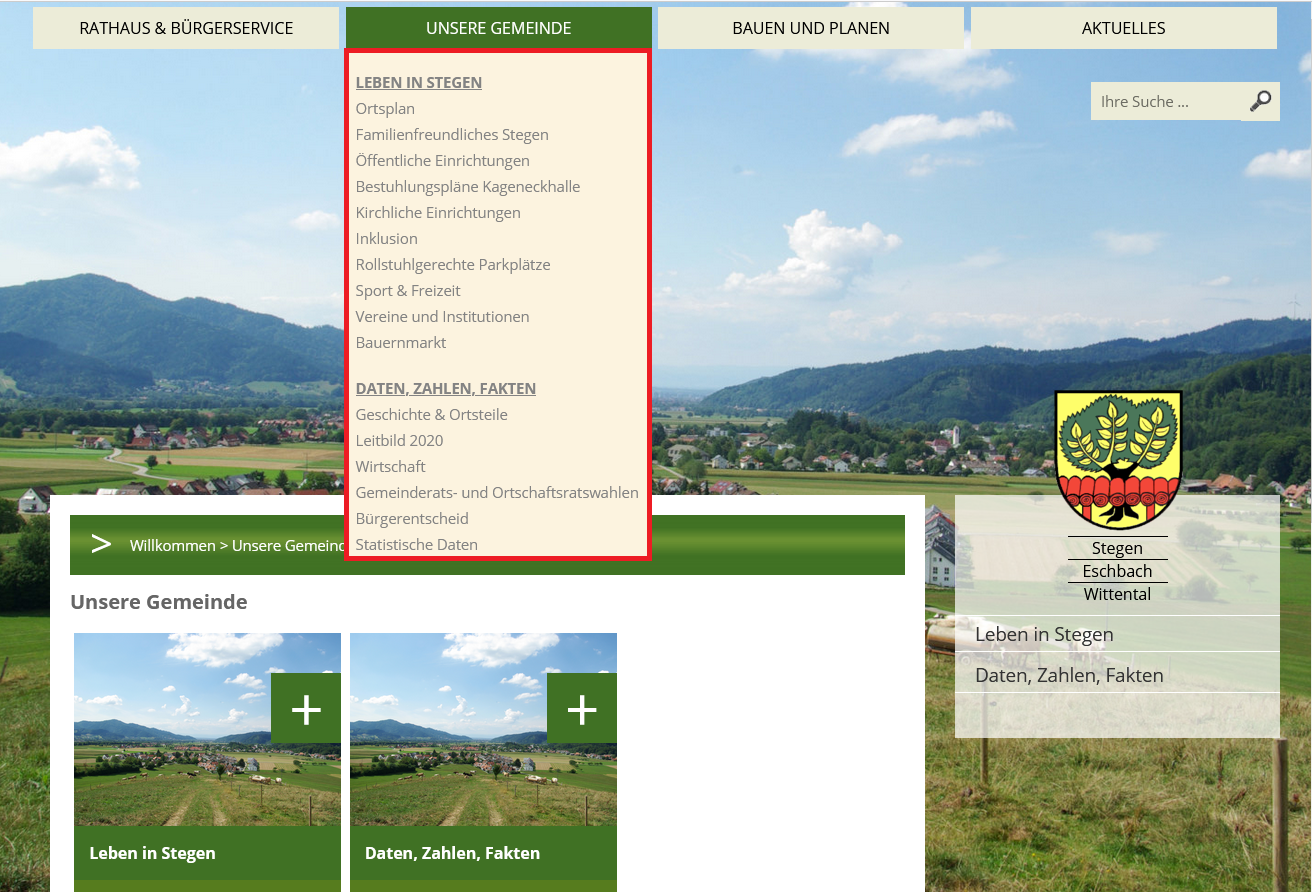This screenshot has width=1312, height=892.
Task: Expand the plus icon on Leben in Stegen tile
Action: pyautogui.click(x=306, y=709)
